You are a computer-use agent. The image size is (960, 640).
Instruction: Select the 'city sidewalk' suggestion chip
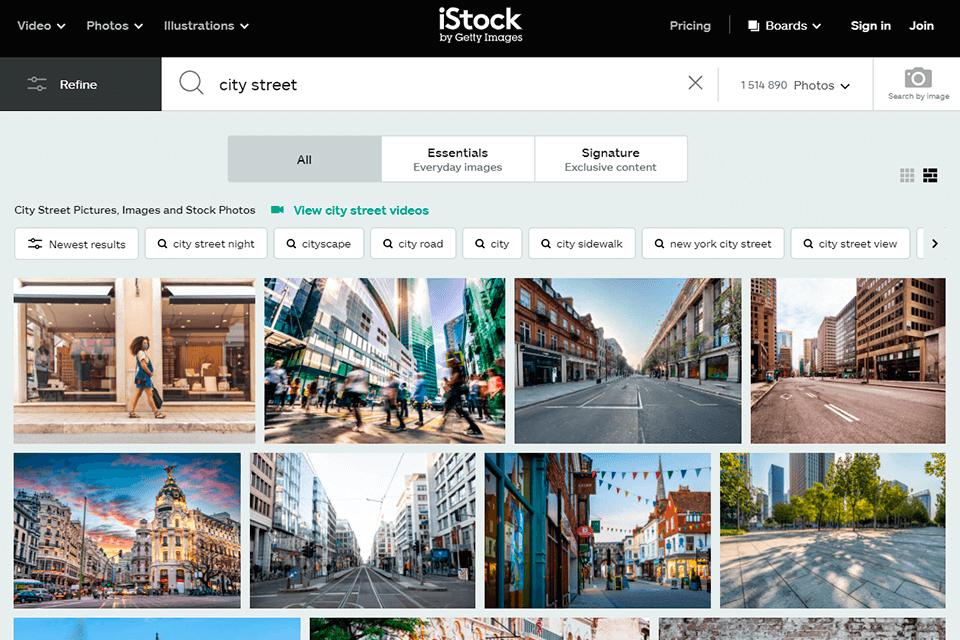(582, 244)
